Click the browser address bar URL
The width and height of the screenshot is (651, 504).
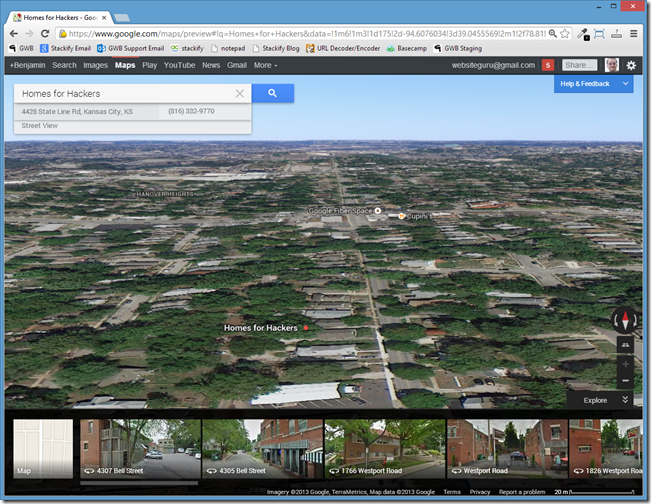(x=307, y=34)
